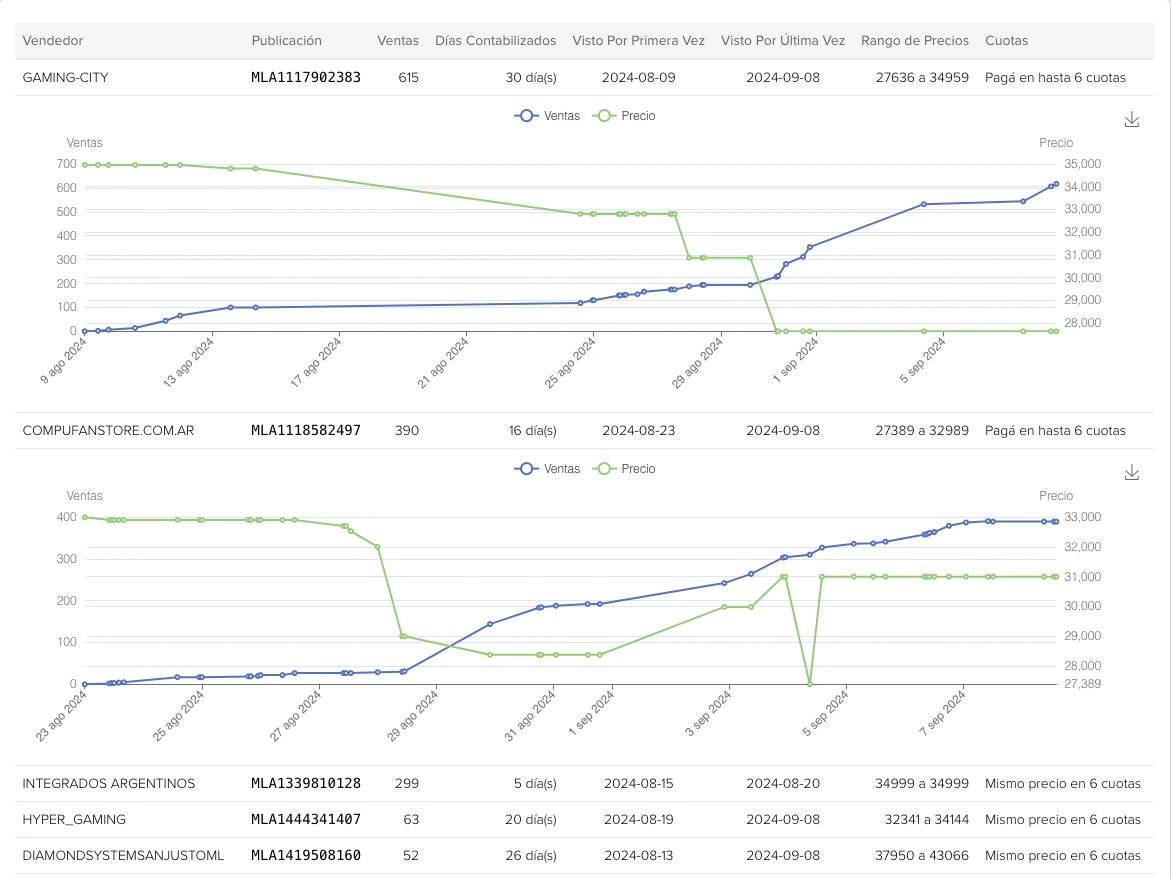Select GAMING-CITY's 'Pagá en hasta 6 cuotas' text
Screen dimensions: 1171x879
click(x=1055, y=78)
